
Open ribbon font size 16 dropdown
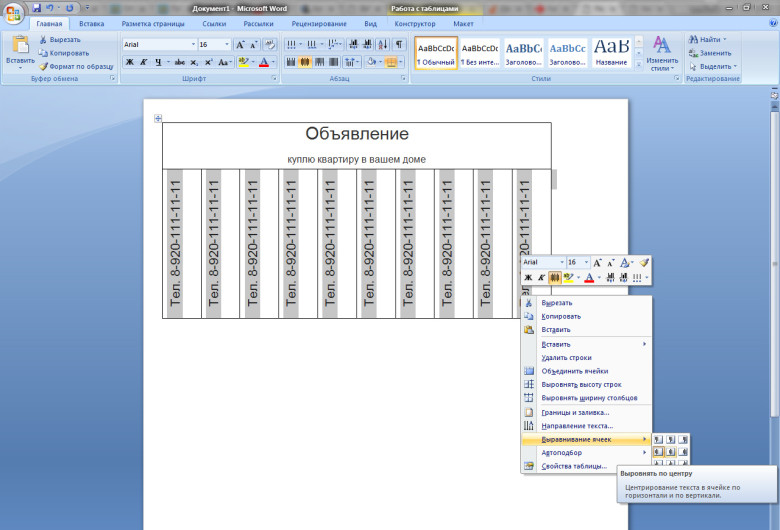(227, 45)
